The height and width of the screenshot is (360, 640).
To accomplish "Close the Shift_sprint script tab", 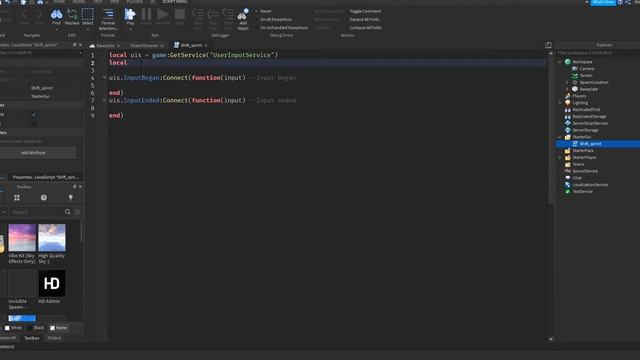I will (x=206, y=45).
